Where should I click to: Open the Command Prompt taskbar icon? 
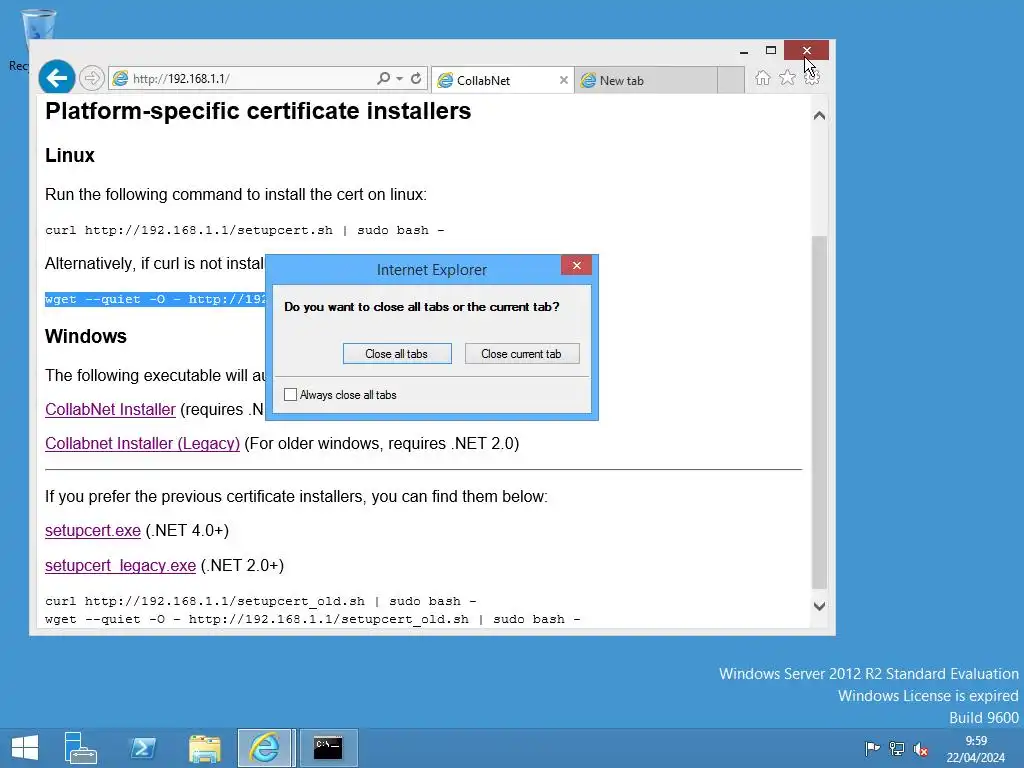point(328,748)
